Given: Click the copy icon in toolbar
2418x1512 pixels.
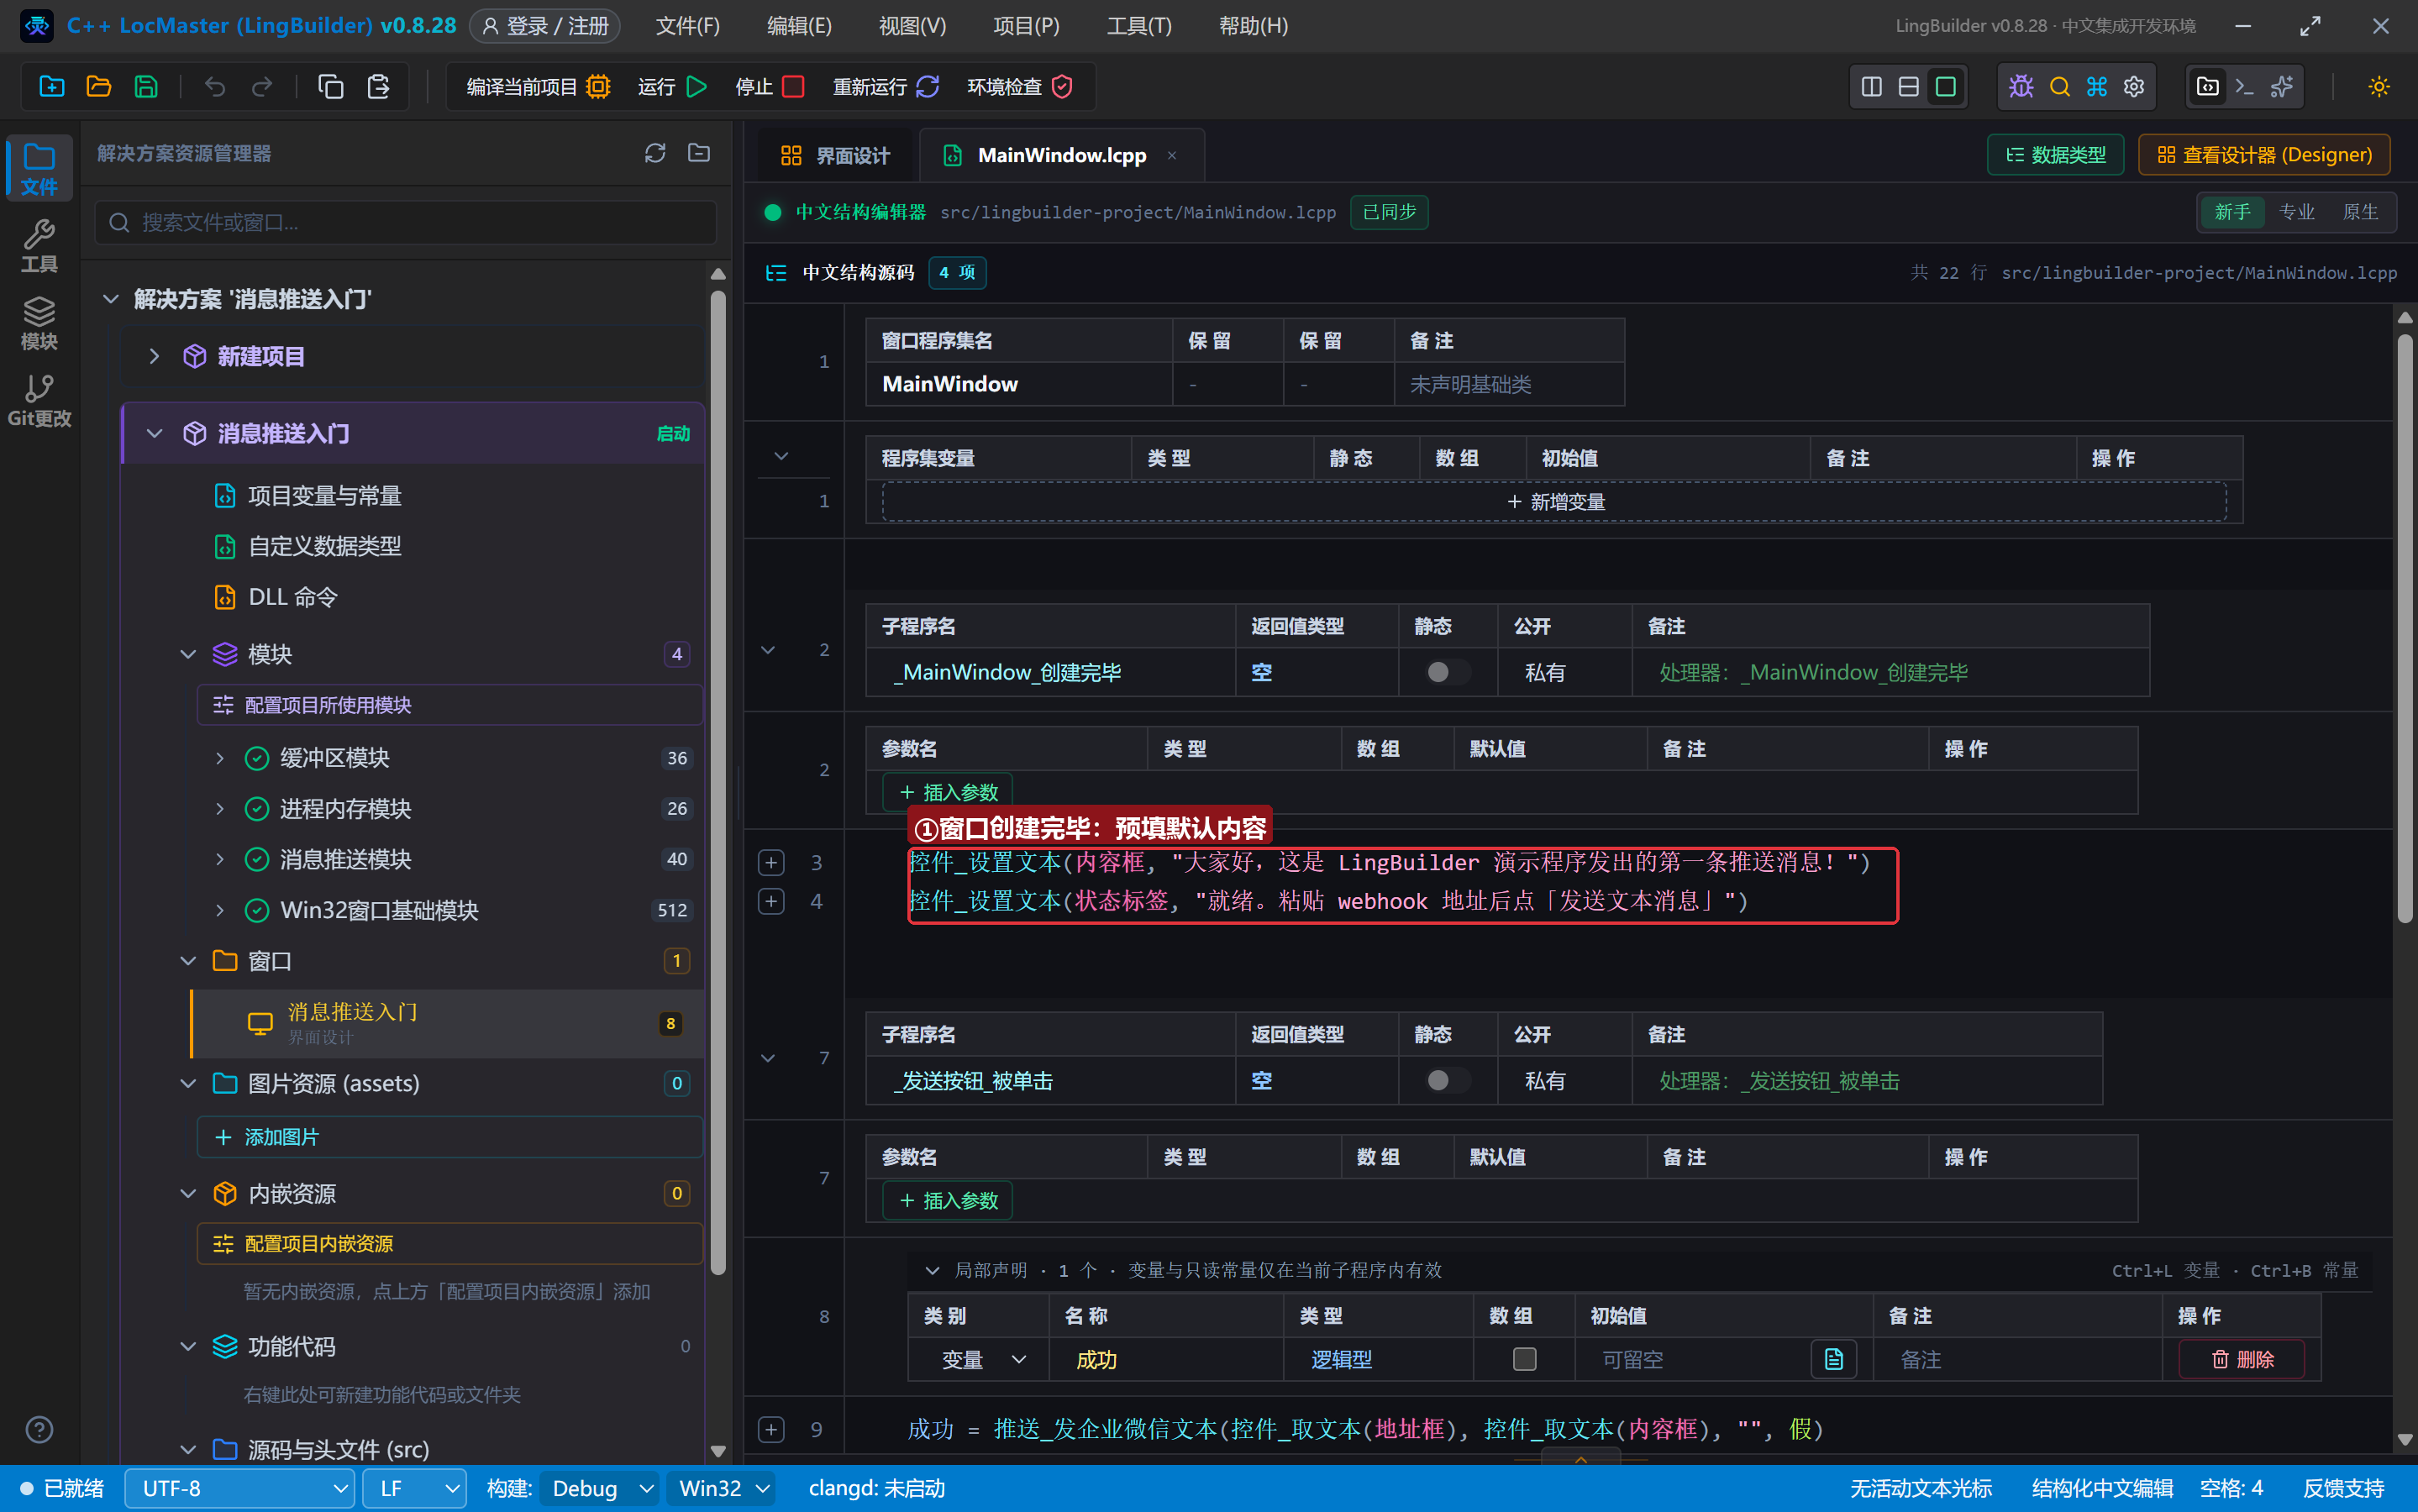Looking at the screenshot, I should tap(331, 87).
